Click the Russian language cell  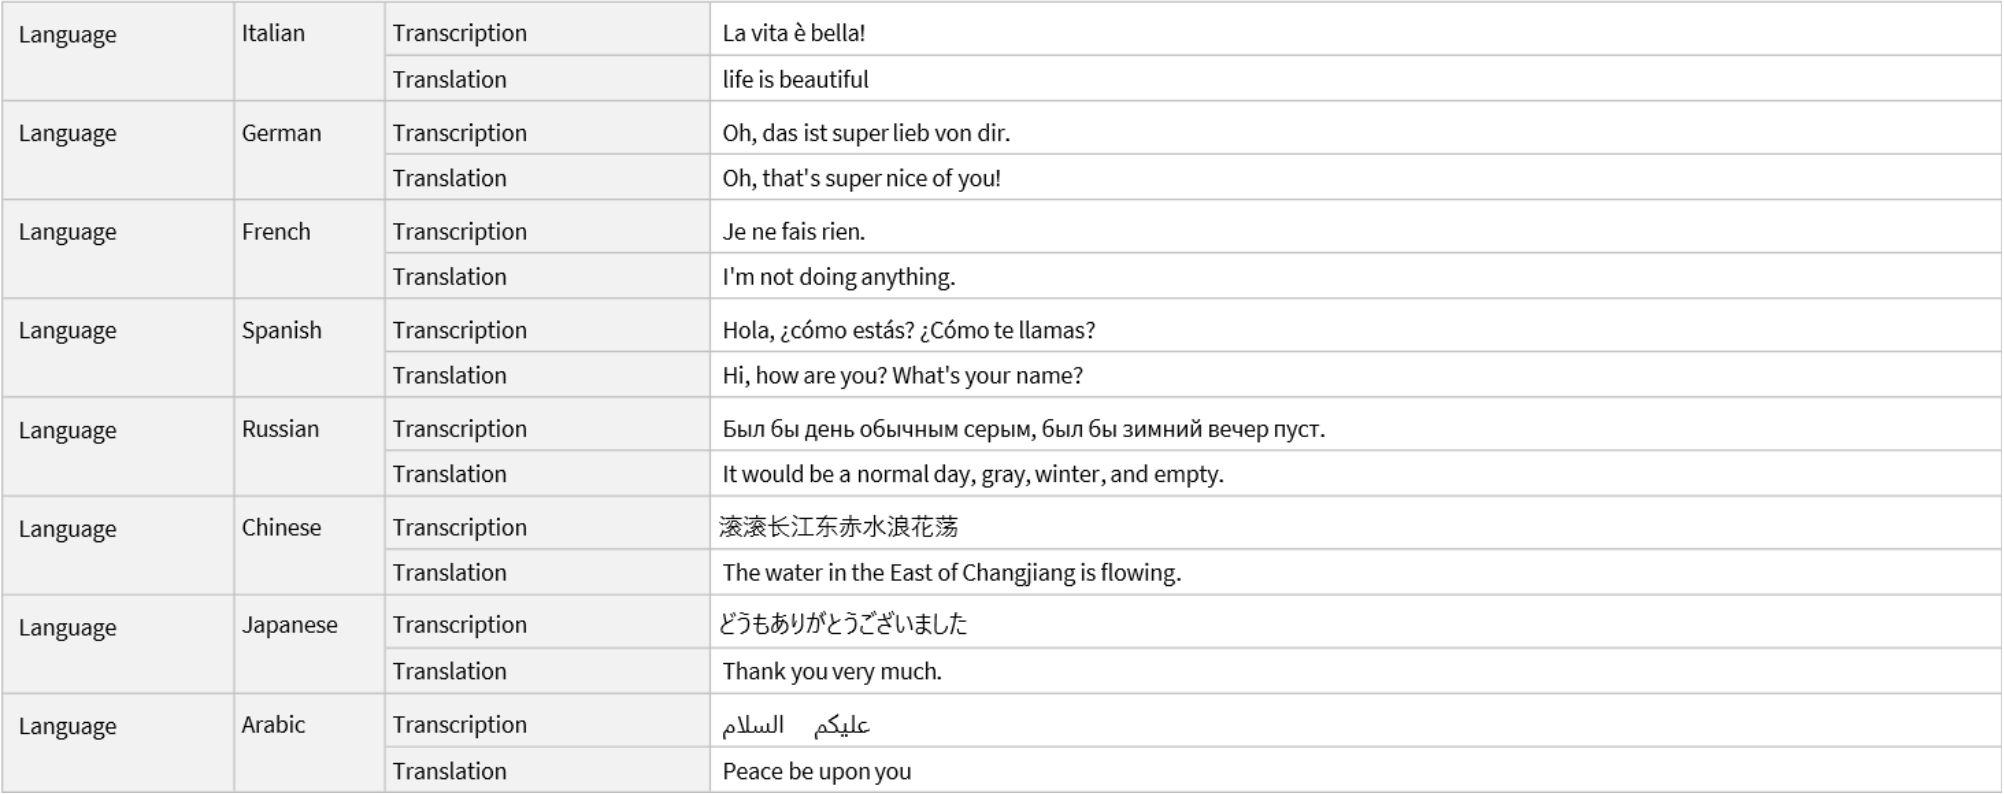click(x=280, y=429)
